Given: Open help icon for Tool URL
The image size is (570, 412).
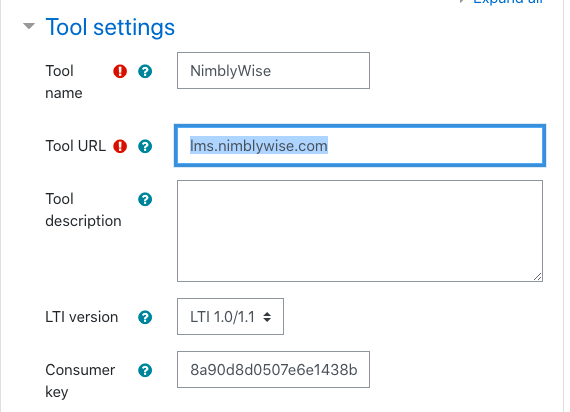Looking at the screenshot, I should coord(145,146).
